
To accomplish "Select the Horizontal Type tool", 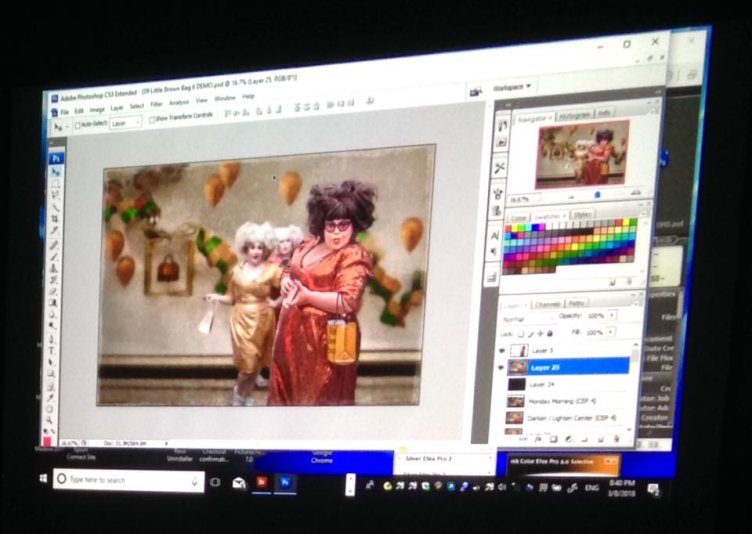I will point(52,351).
